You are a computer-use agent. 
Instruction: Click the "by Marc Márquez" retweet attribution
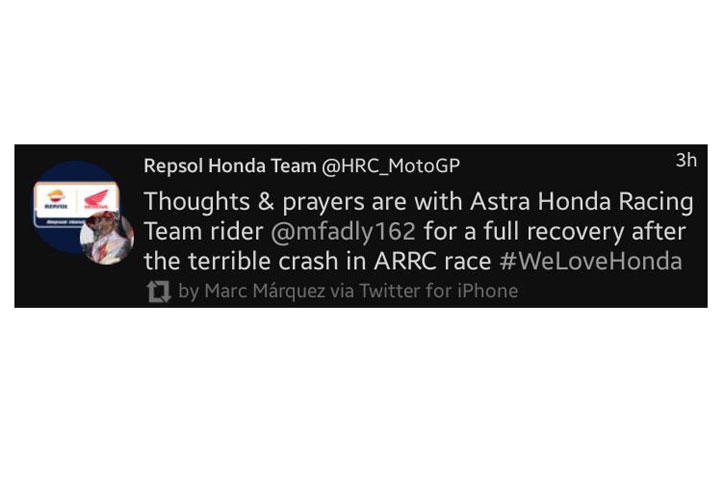252,291
